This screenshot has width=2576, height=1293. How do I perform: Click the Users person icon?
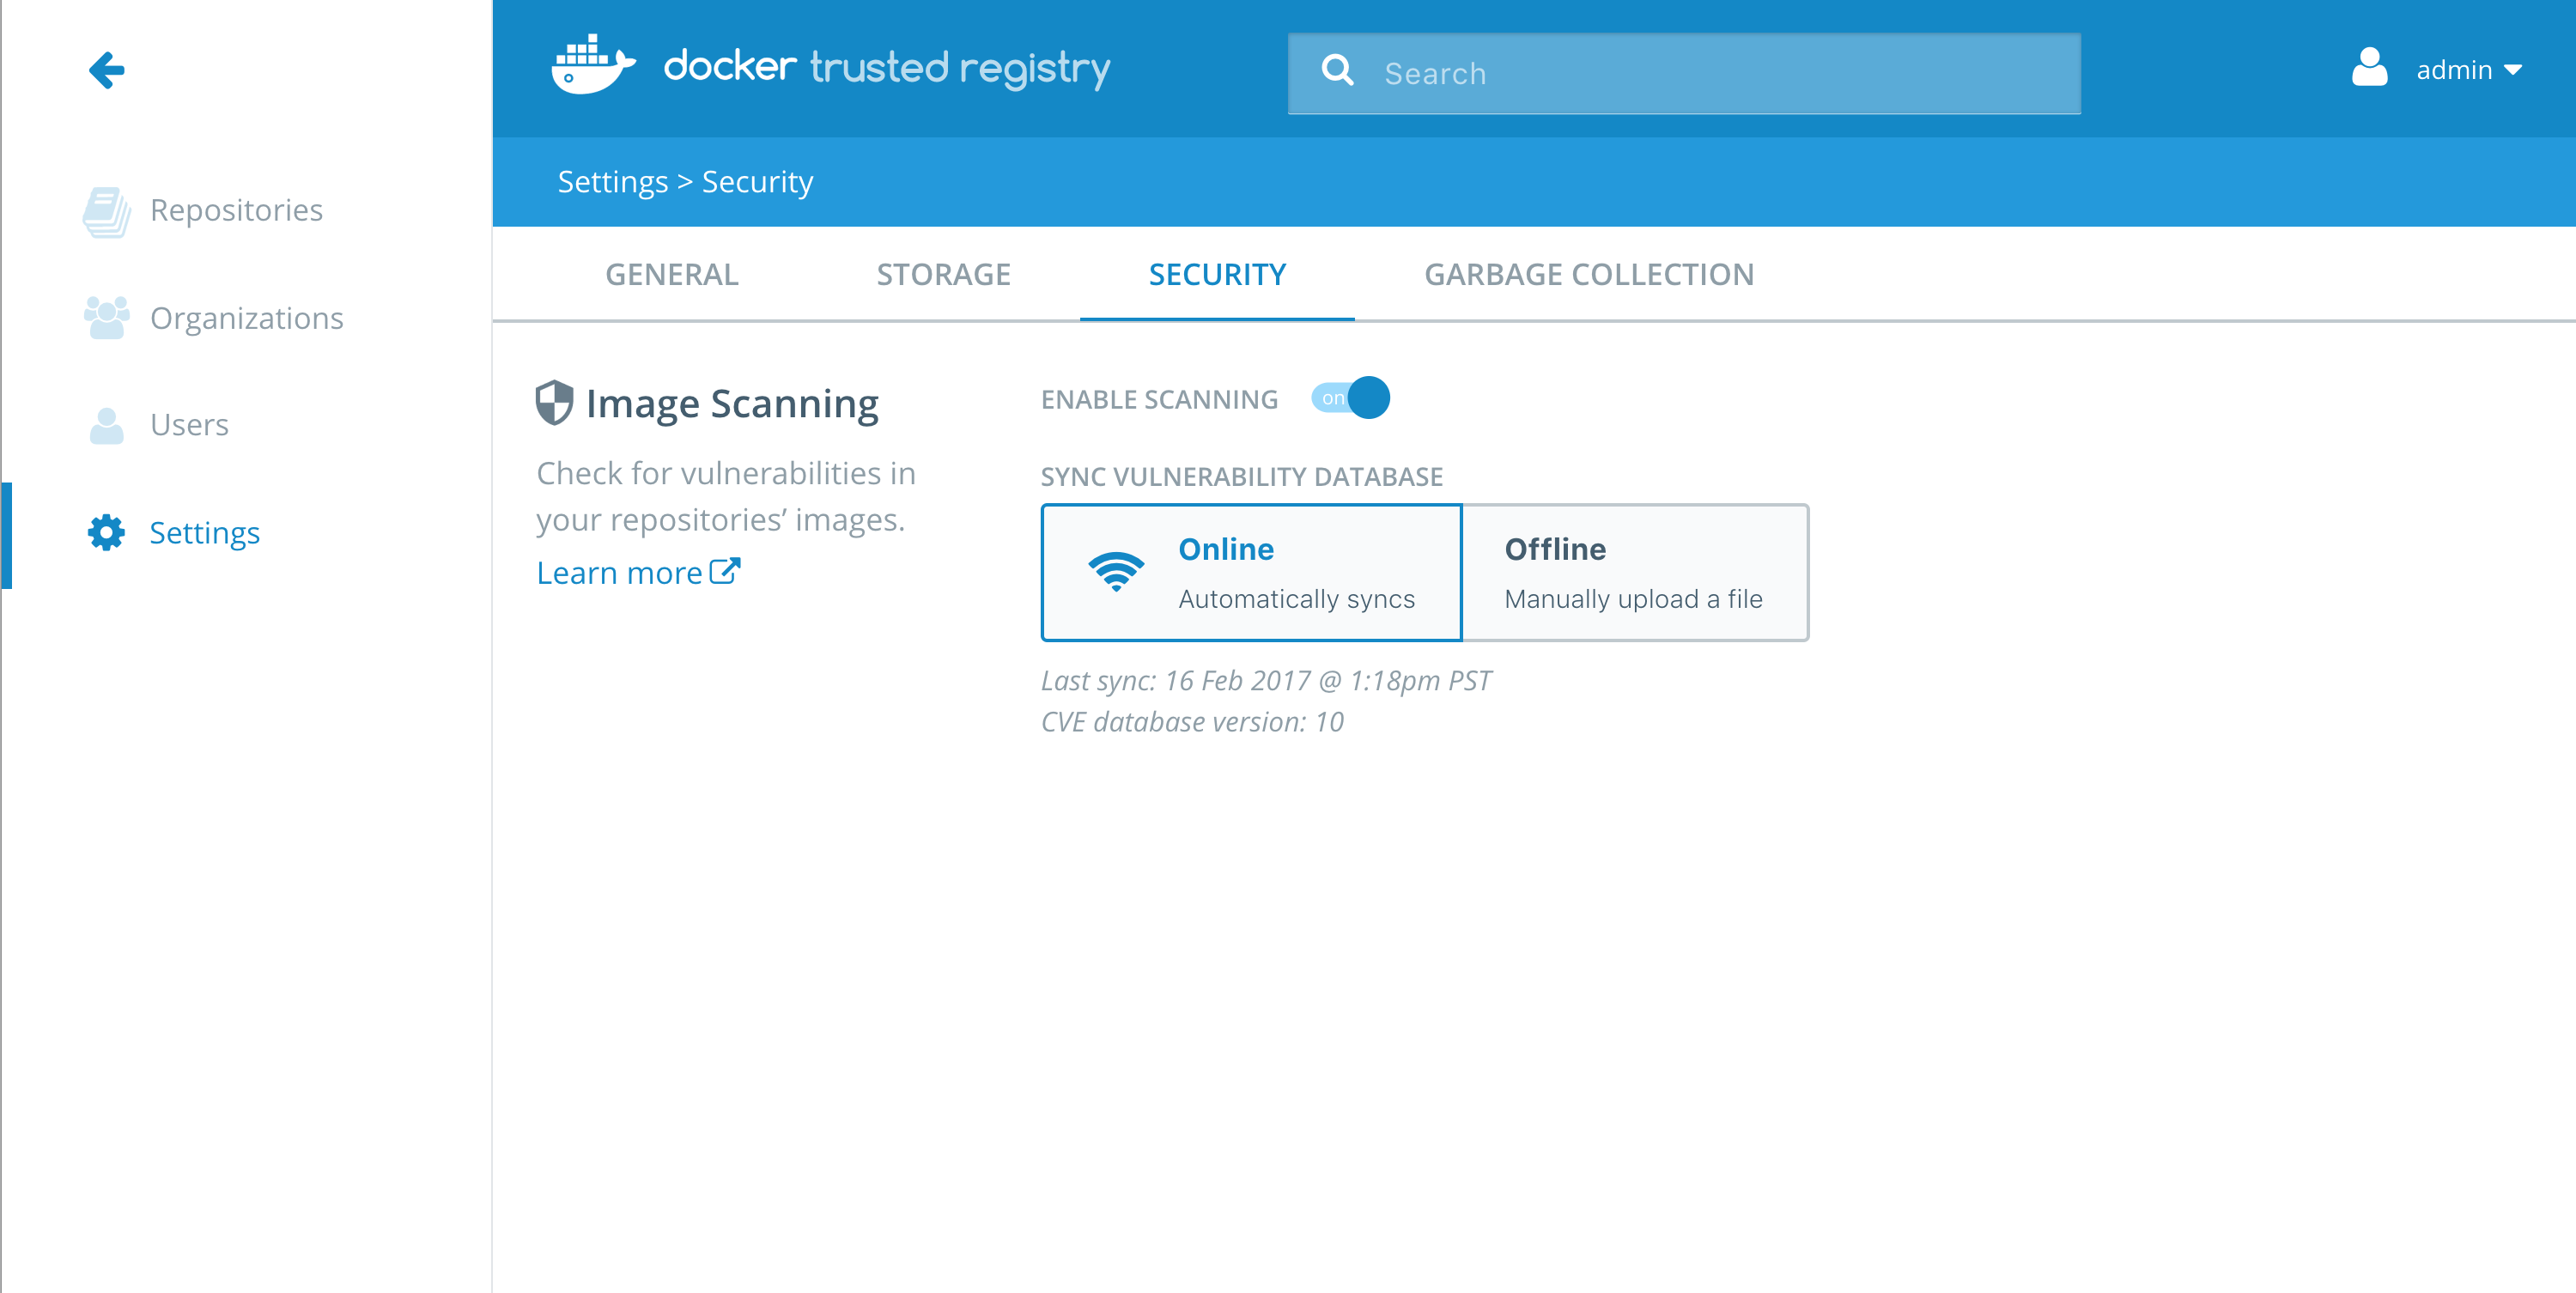[106, 425]
